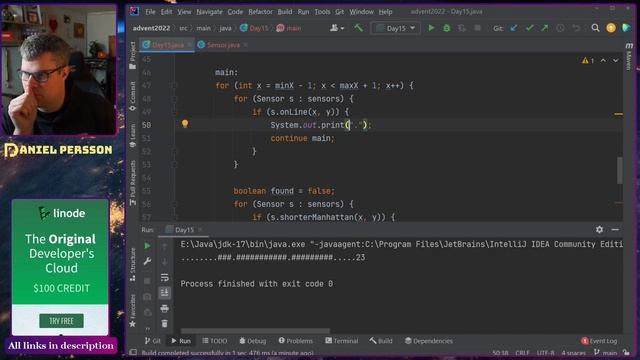
Task: Open the Window menu
Action: [x=362, y=12]
